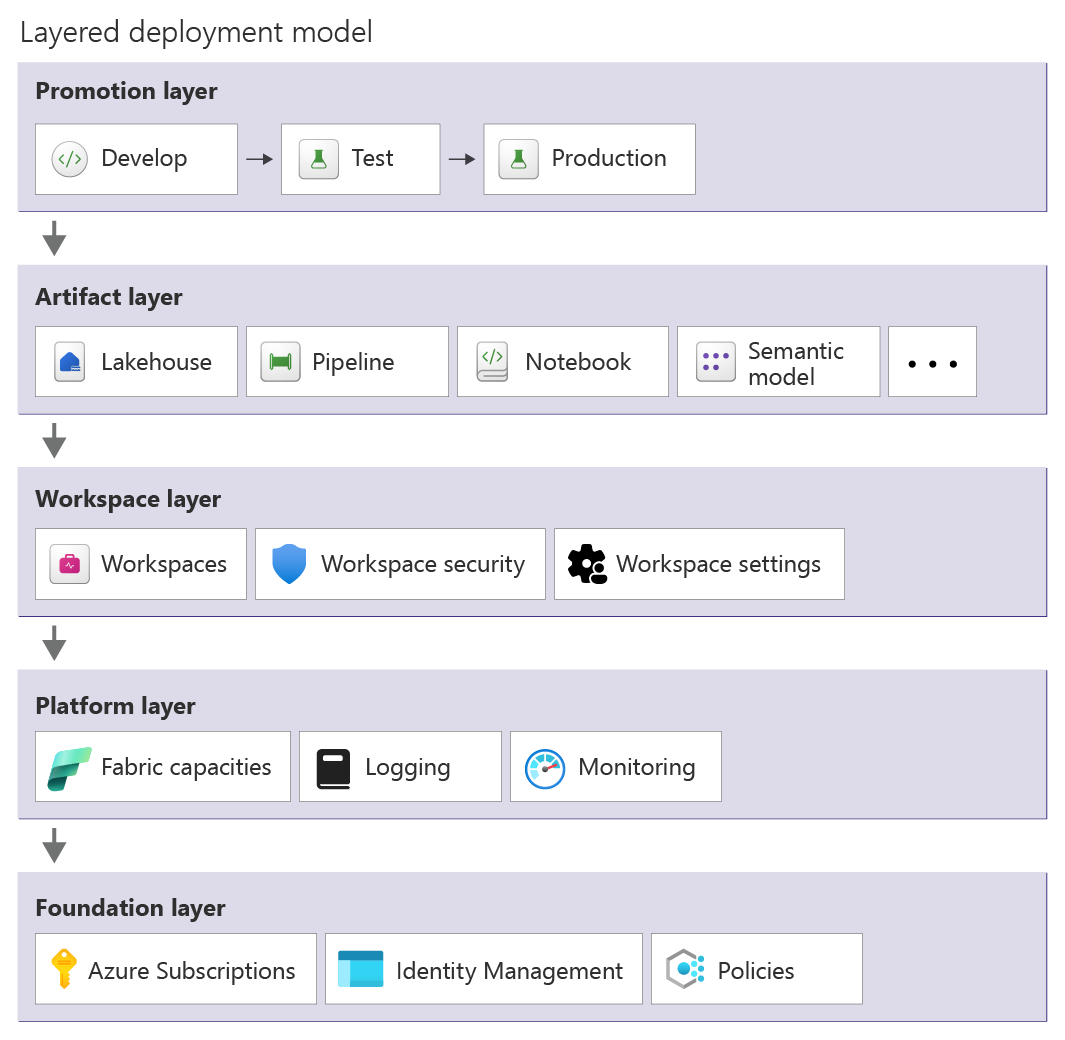Viewport: 1065px width, 1040px height.
Task: Click the Azure Subscriptions key icon
Action: (64, 969)
